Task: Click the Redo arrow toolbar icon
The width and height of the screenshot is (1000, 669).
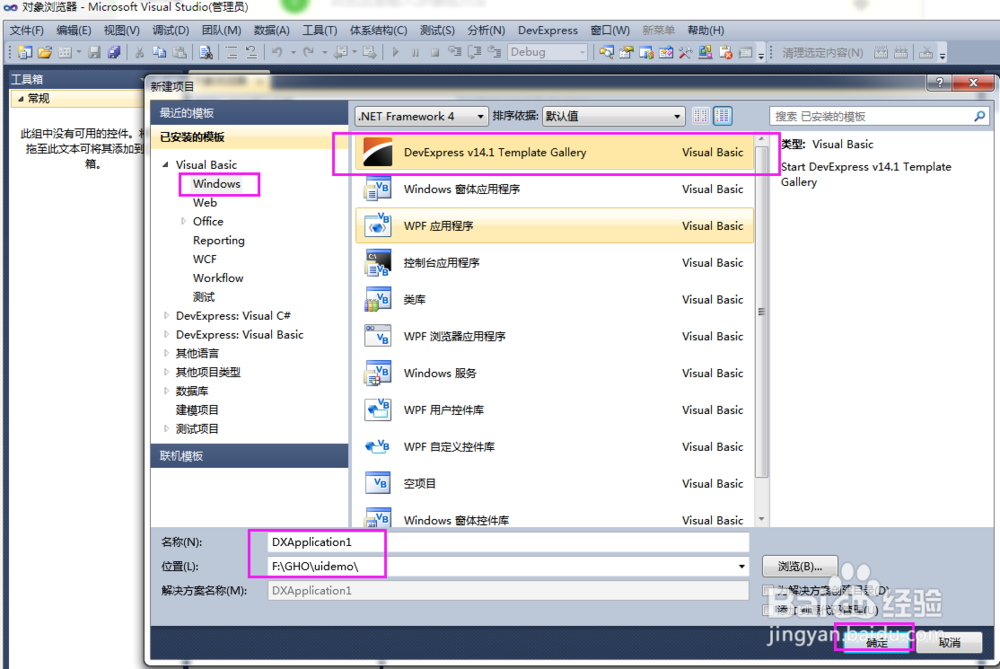Action: 309,52
